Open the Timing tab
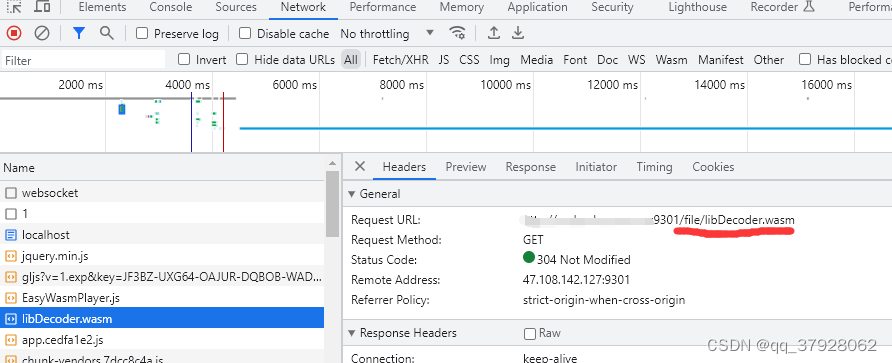The width and height of the screenshot is (892, 363). [x=654, y=167]
